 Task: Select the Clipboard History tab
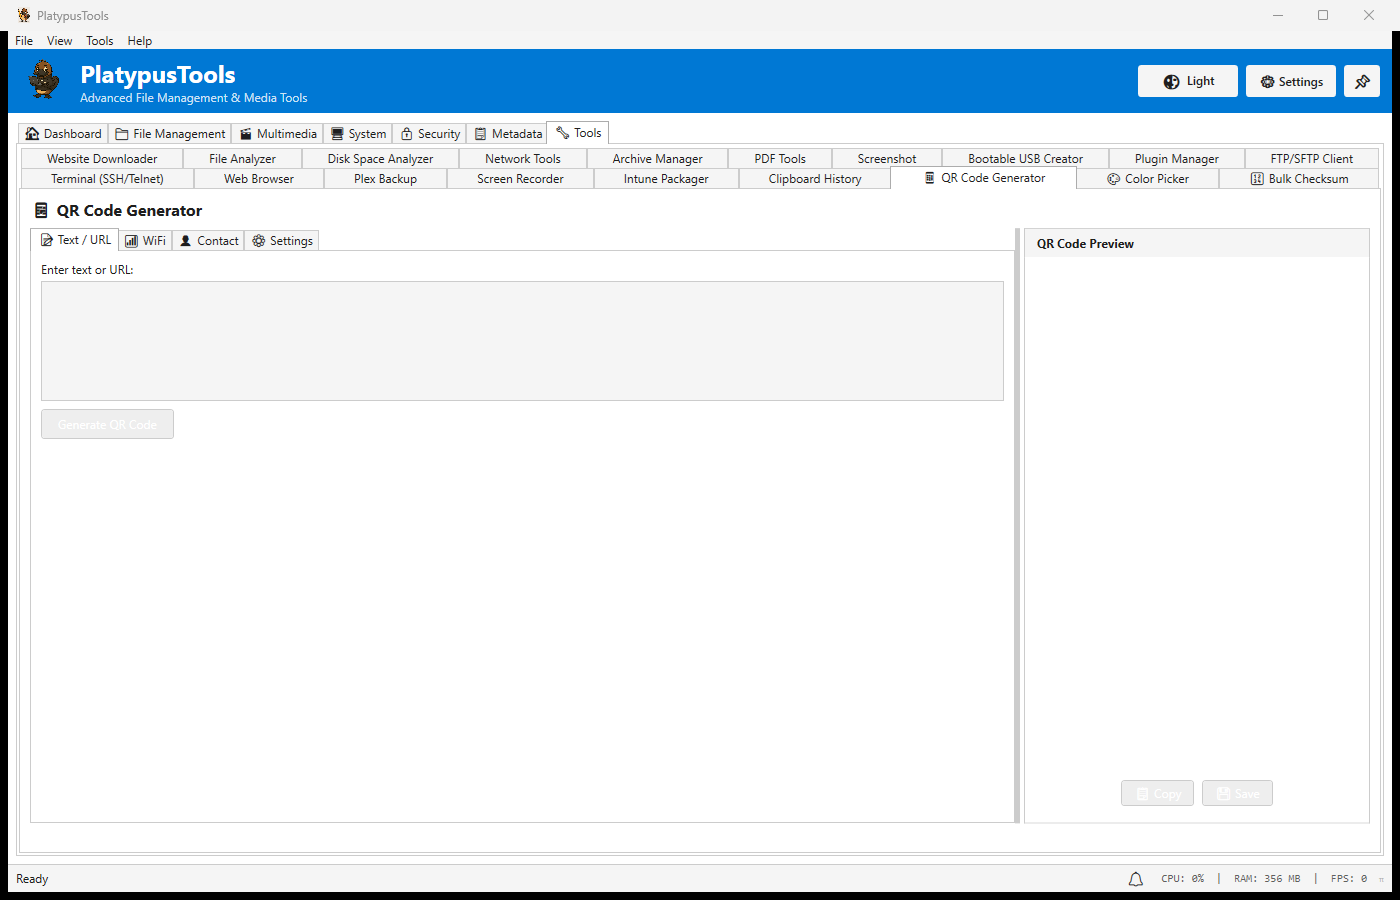coord(814,179)
